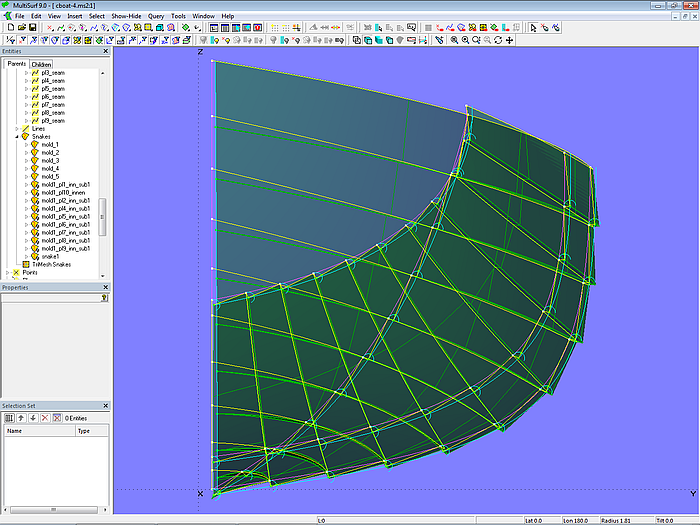
Task: Expand the Points tree node
Action: click(x=9, y=272)
